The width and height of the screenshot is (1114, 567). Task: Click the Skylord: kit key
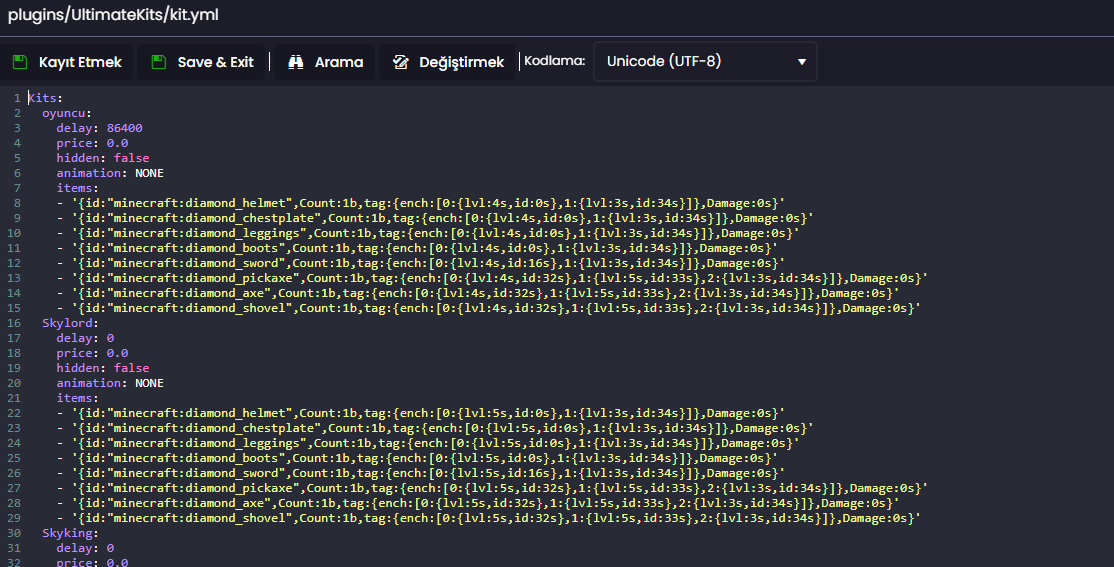pos(70,323)
